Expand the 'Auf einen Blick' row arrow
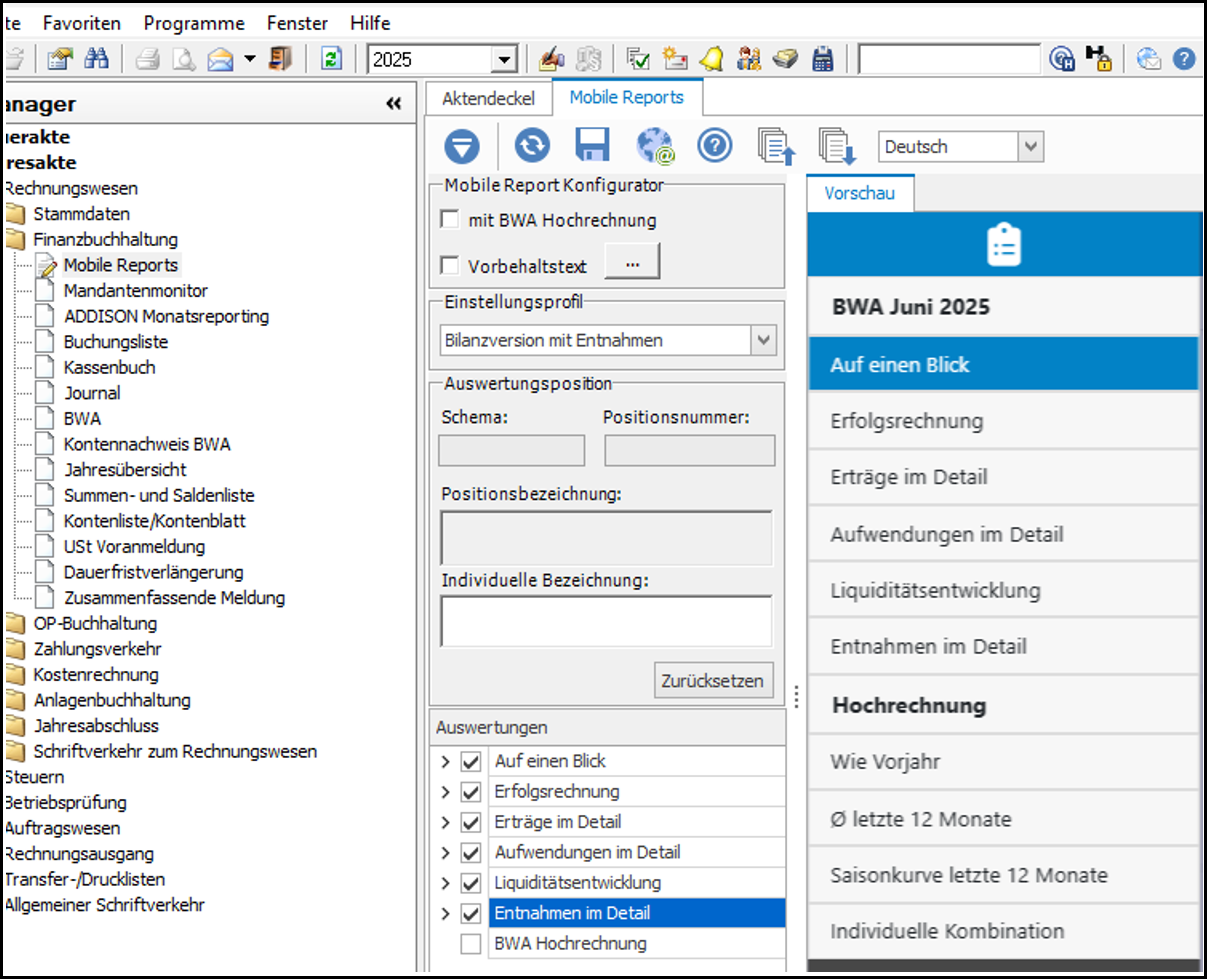1207x979 pixels. [445, 762]
